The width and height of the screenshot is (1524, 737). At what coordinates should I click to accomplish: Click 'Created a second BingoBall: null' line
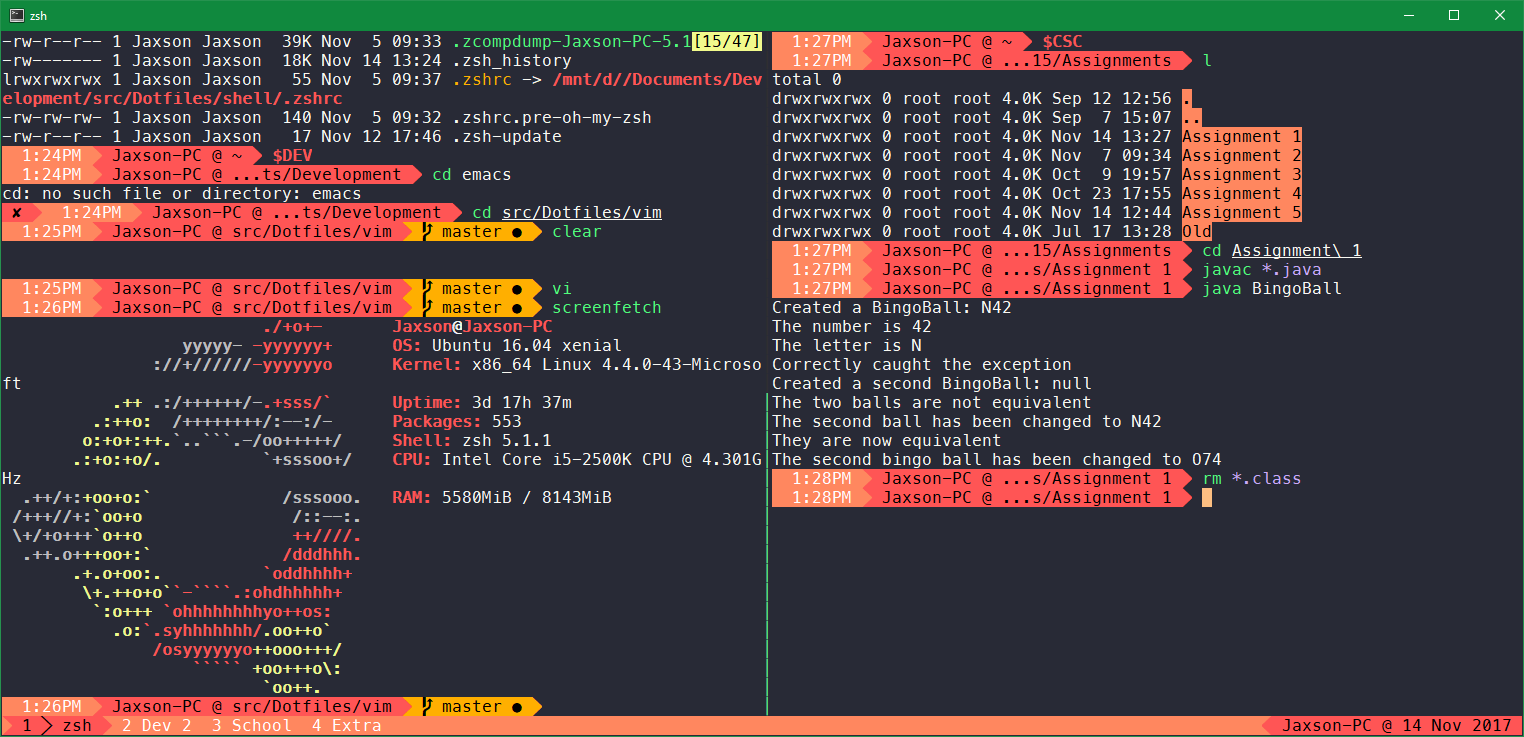(x=931, y=384)
